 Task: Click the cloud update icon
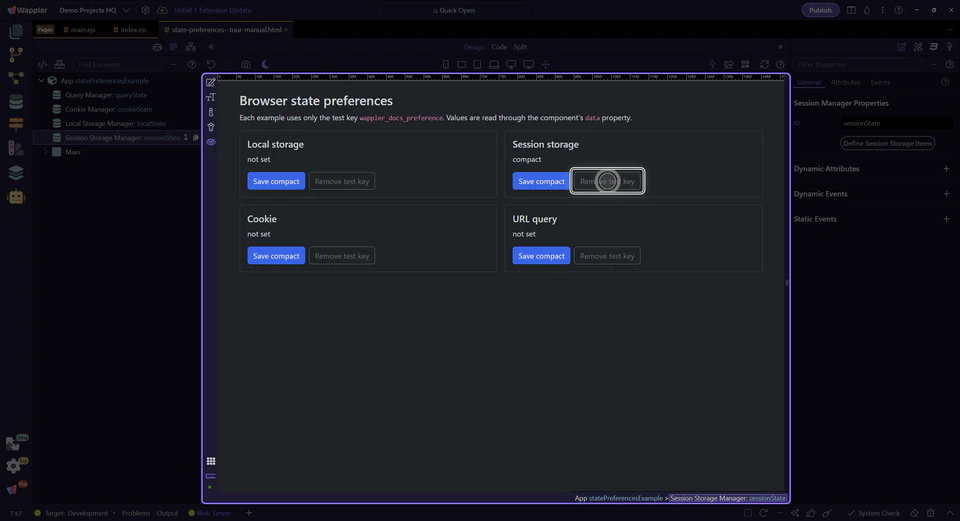pos(162,10)
